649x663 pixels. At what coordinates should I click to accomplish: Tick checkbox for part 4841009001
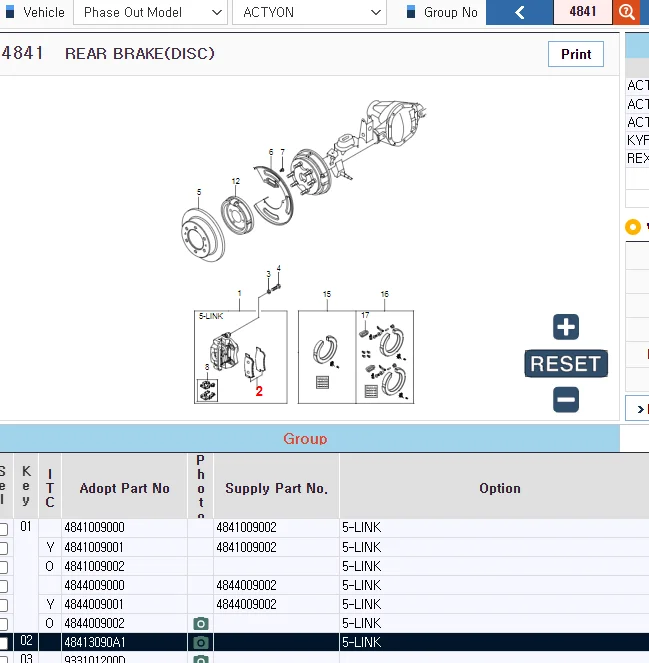[3, 548]
